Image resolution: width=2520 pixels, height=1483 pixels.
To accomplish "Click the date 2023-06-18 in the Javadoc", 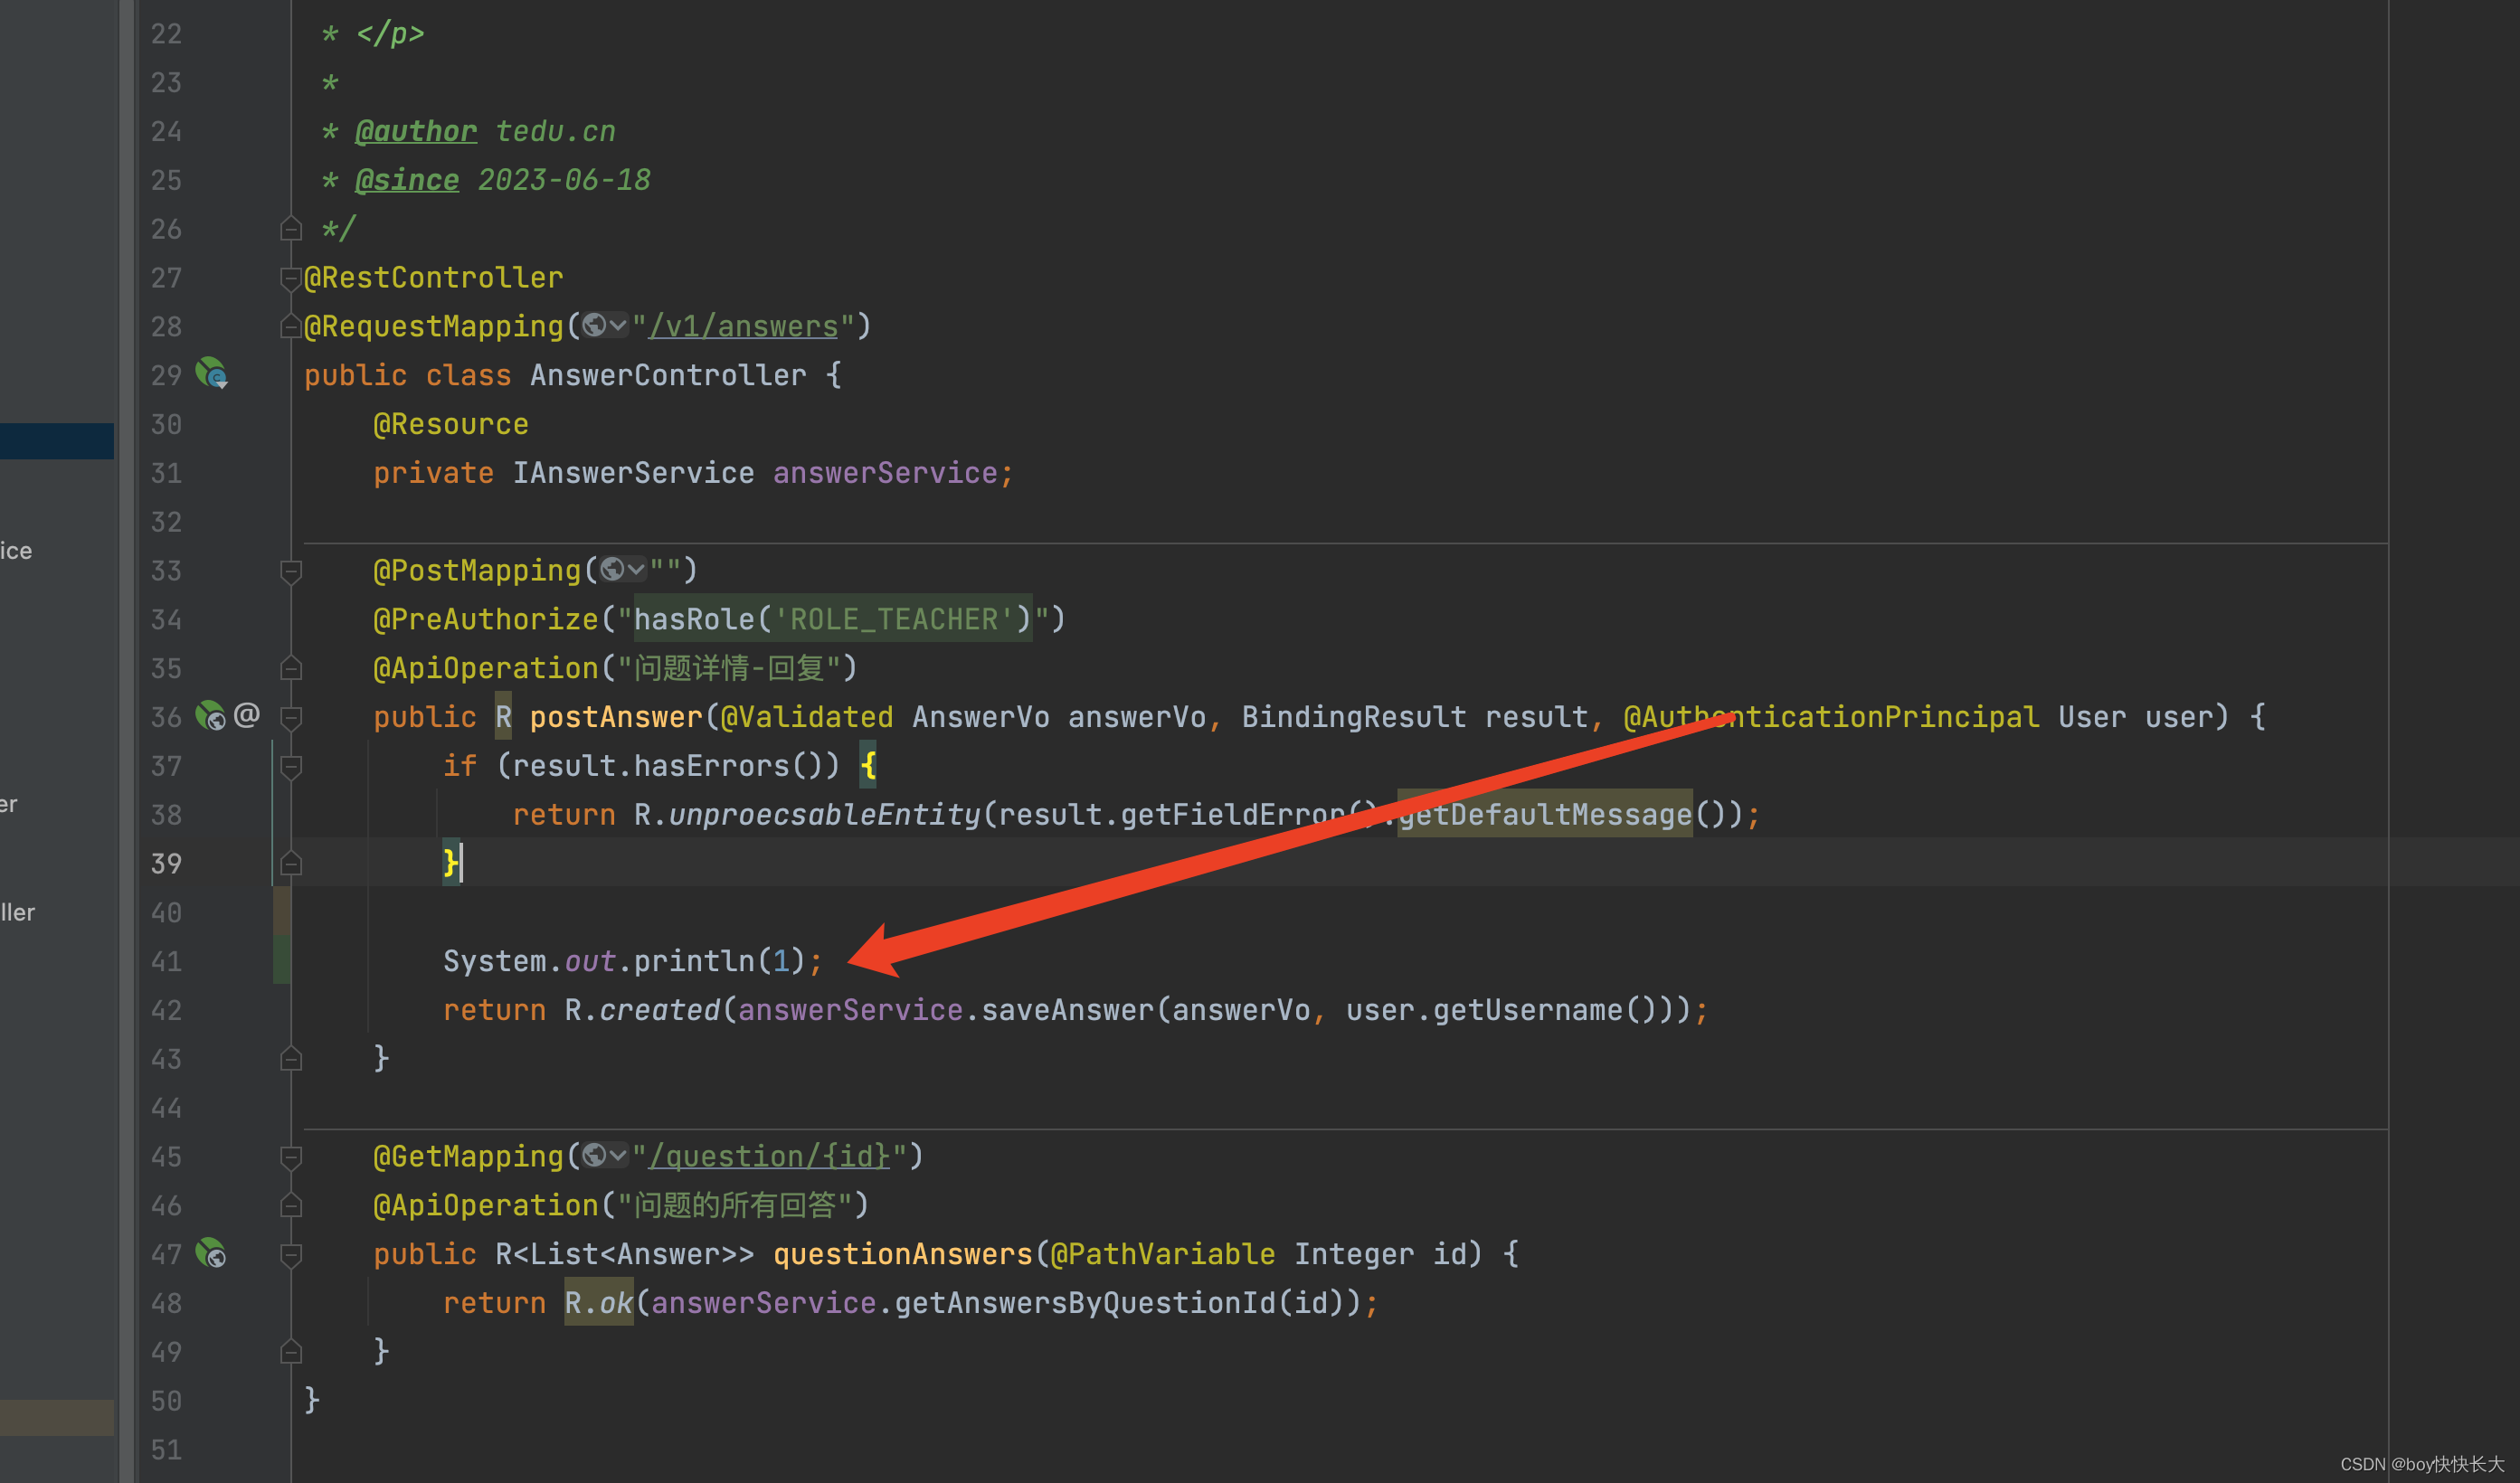I will click(x=564, y=180).
